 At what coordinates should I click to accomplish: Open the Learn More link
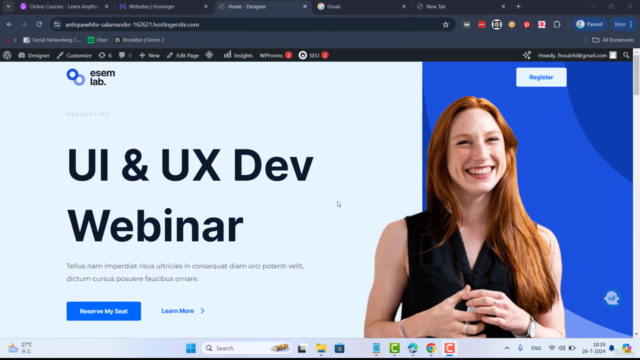[x=183, y=311]
